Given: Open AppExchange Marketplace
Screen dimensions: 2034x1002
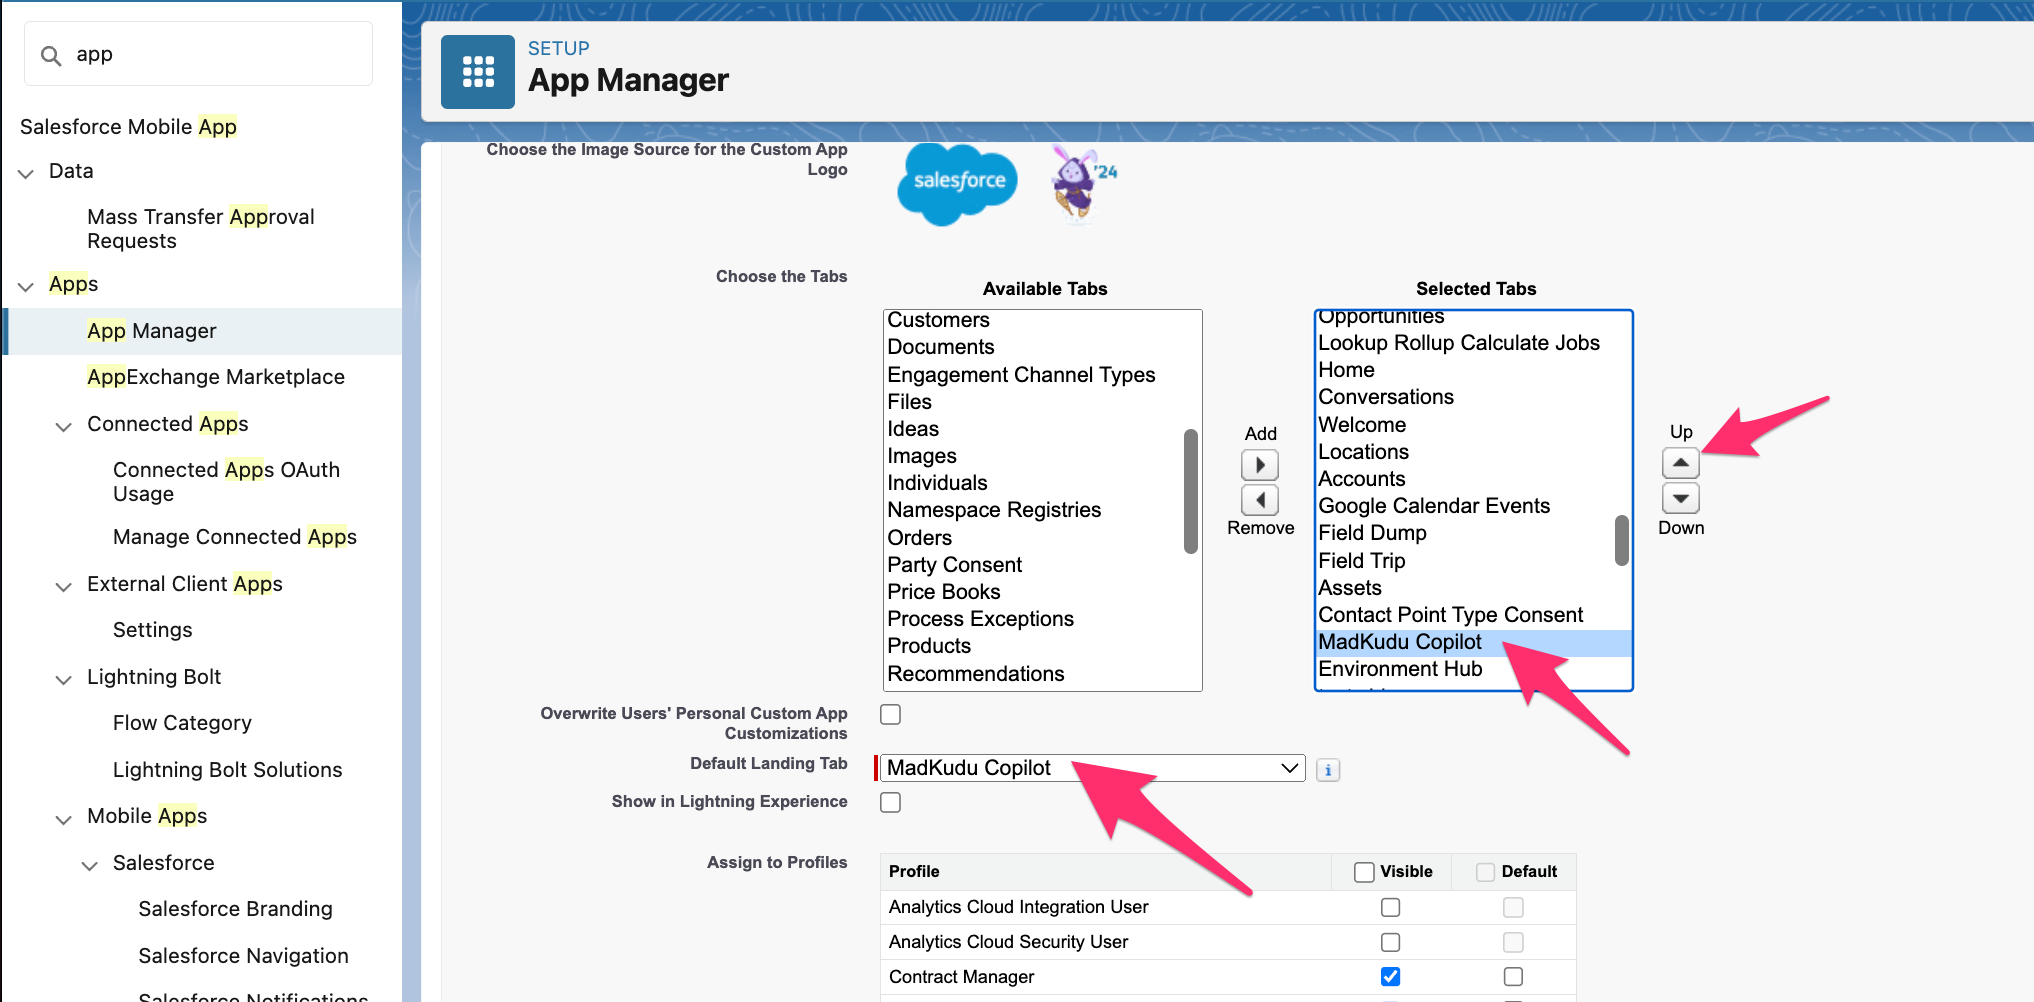Looking at the screenshot, I should [x=216, y=377].
